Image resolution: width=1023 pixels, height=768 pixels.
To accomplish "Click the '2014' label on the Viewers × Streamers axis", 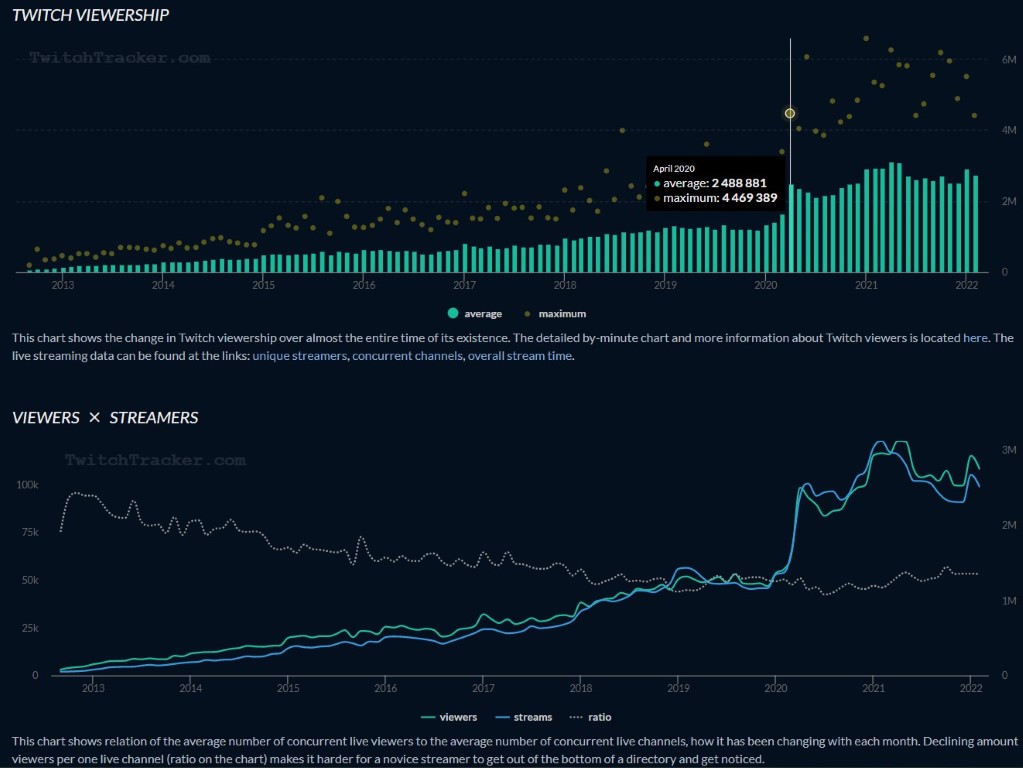I will tap(191, 688).
